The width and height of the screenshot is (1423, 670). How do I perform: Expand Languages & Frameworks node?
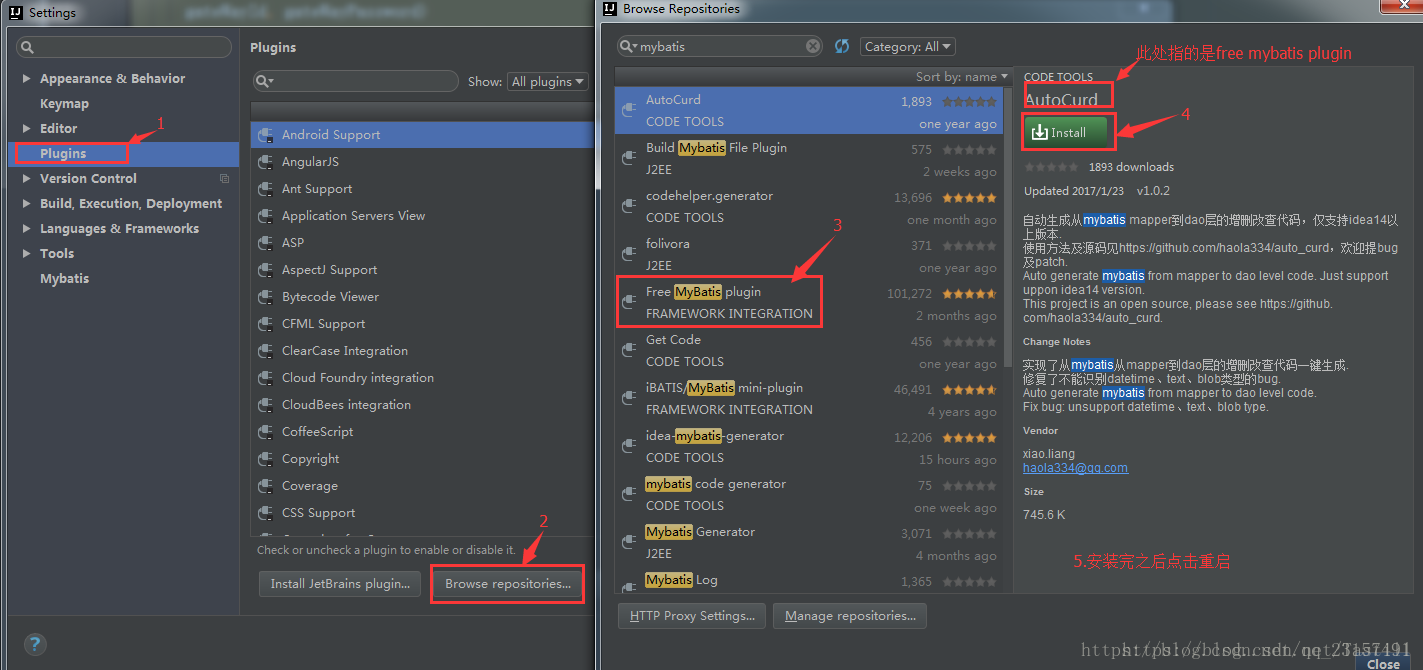(x=26, y=228)
